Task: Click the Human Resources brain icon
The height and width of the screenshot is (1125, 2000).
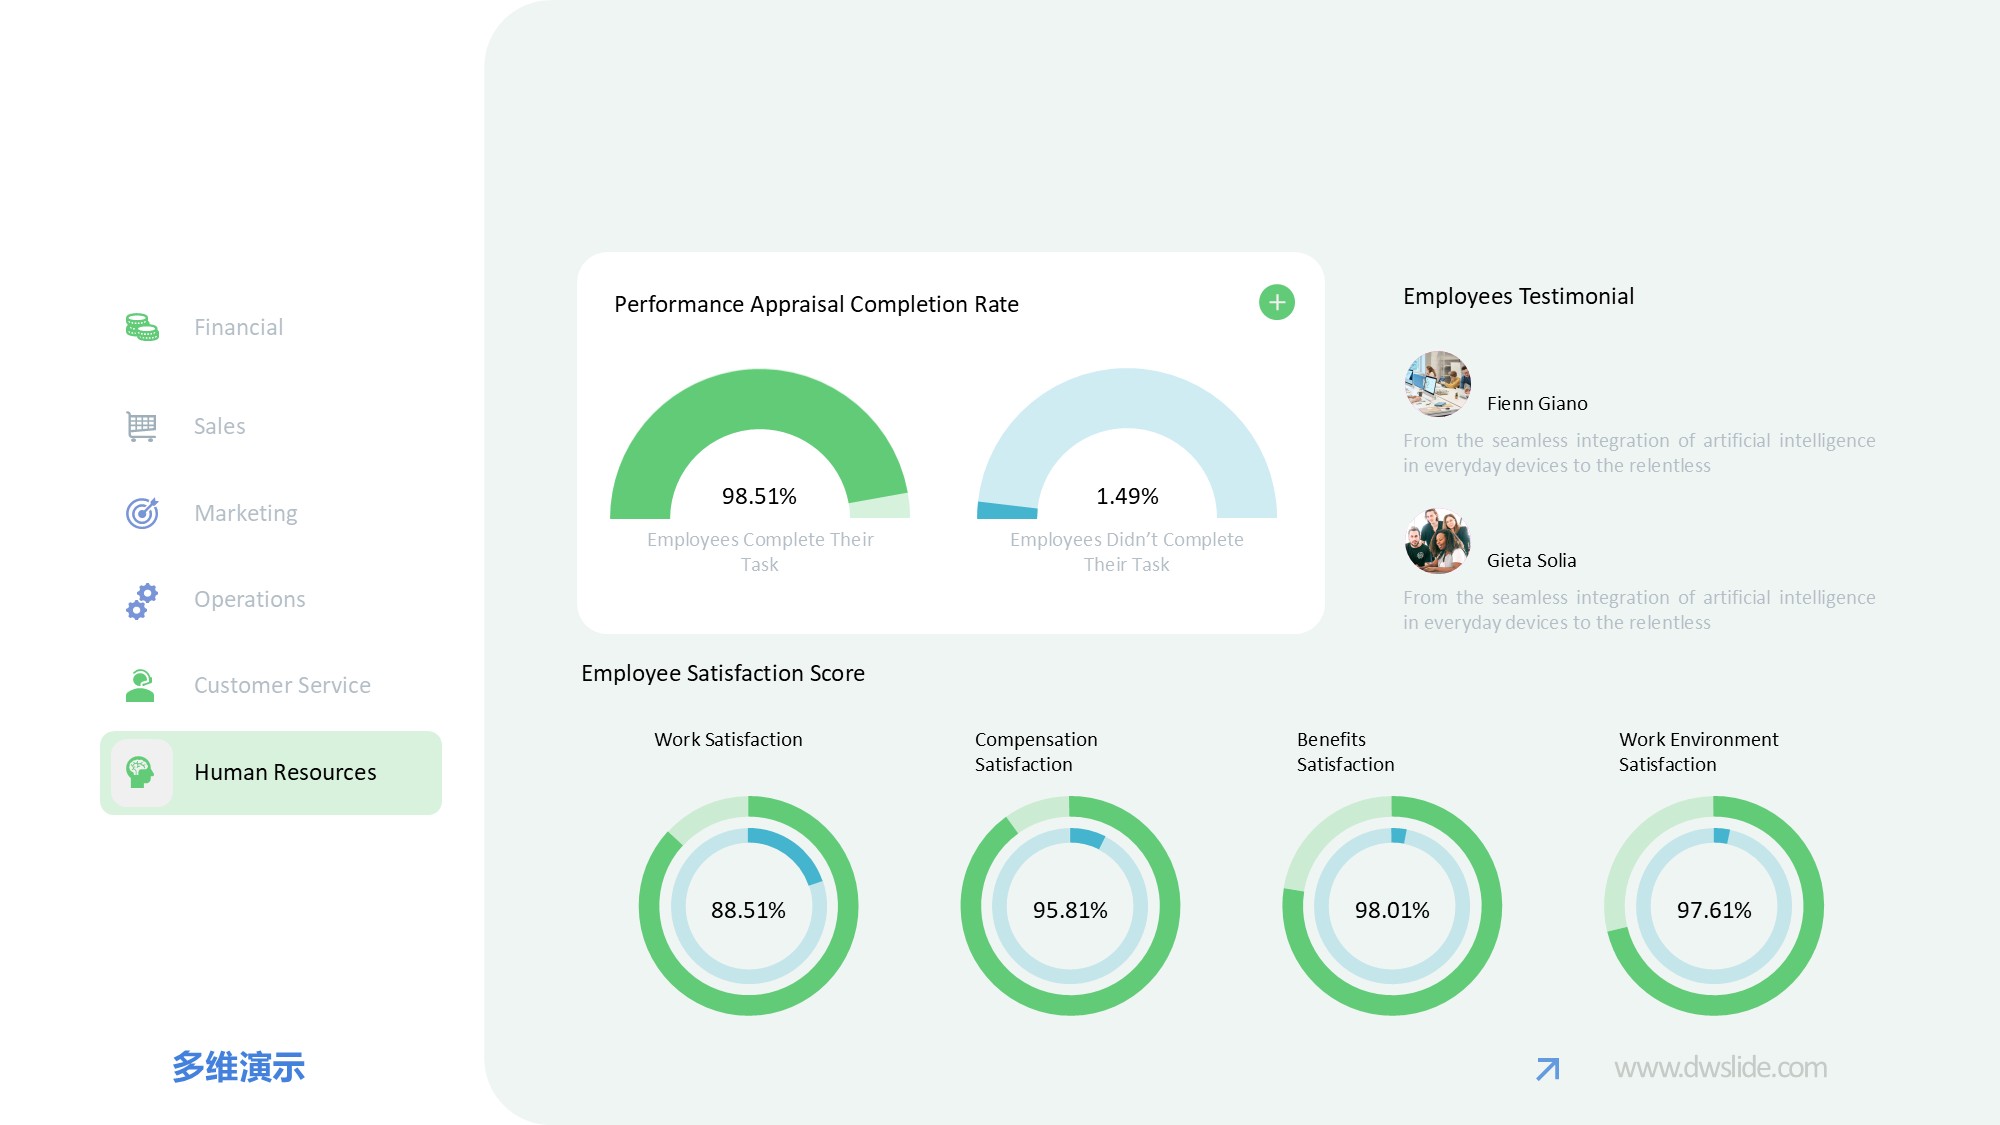Action: coord(140,772)
